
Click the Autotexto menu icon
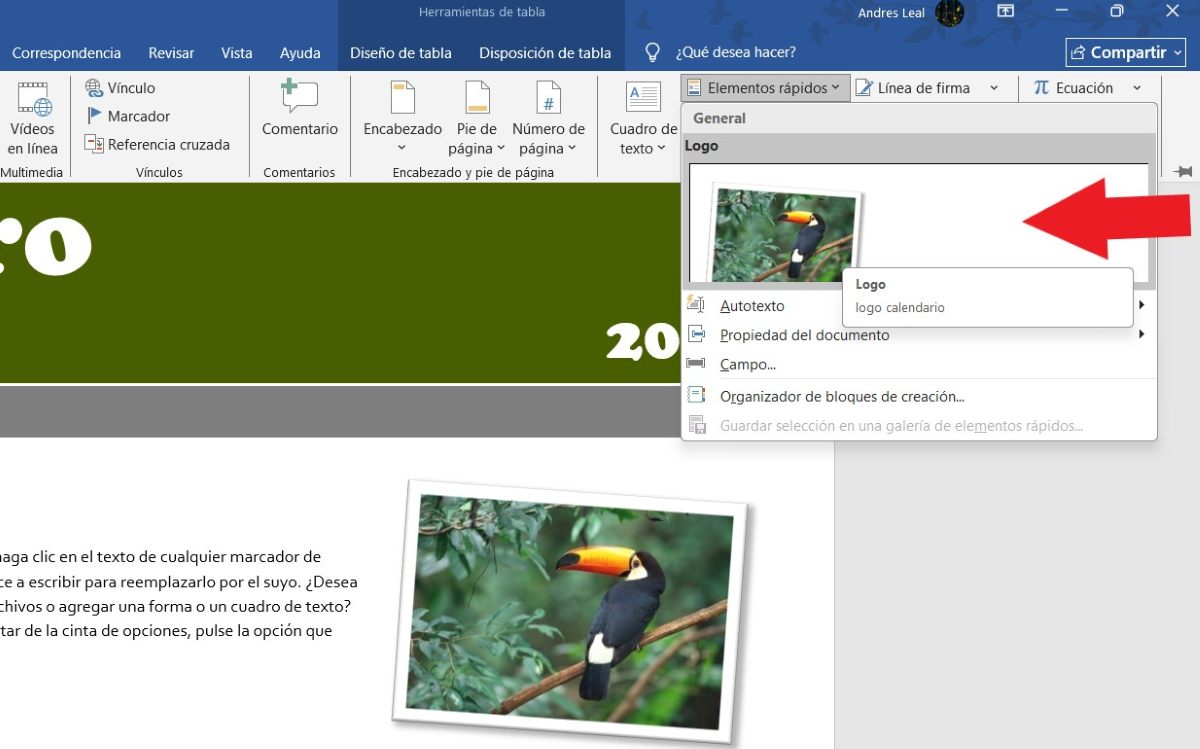[x=696, y=305]
